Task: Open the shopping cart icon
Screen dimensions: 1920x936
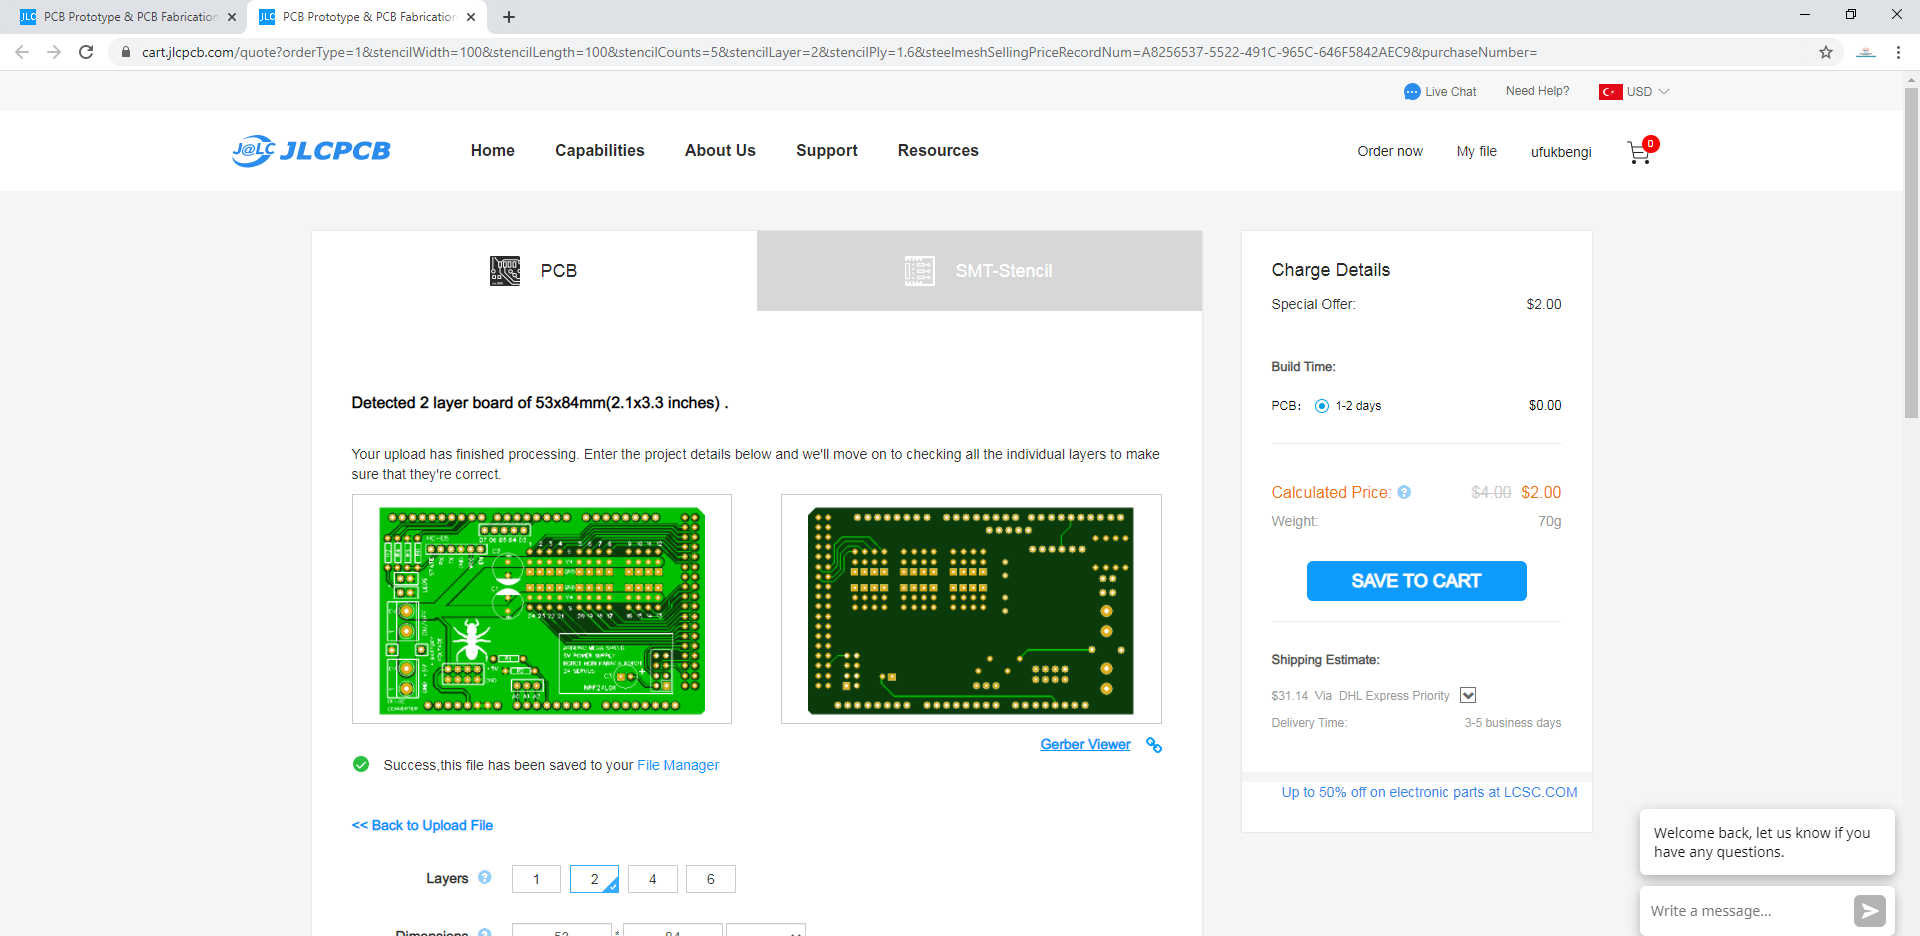Action: (x=1641, y=151)
